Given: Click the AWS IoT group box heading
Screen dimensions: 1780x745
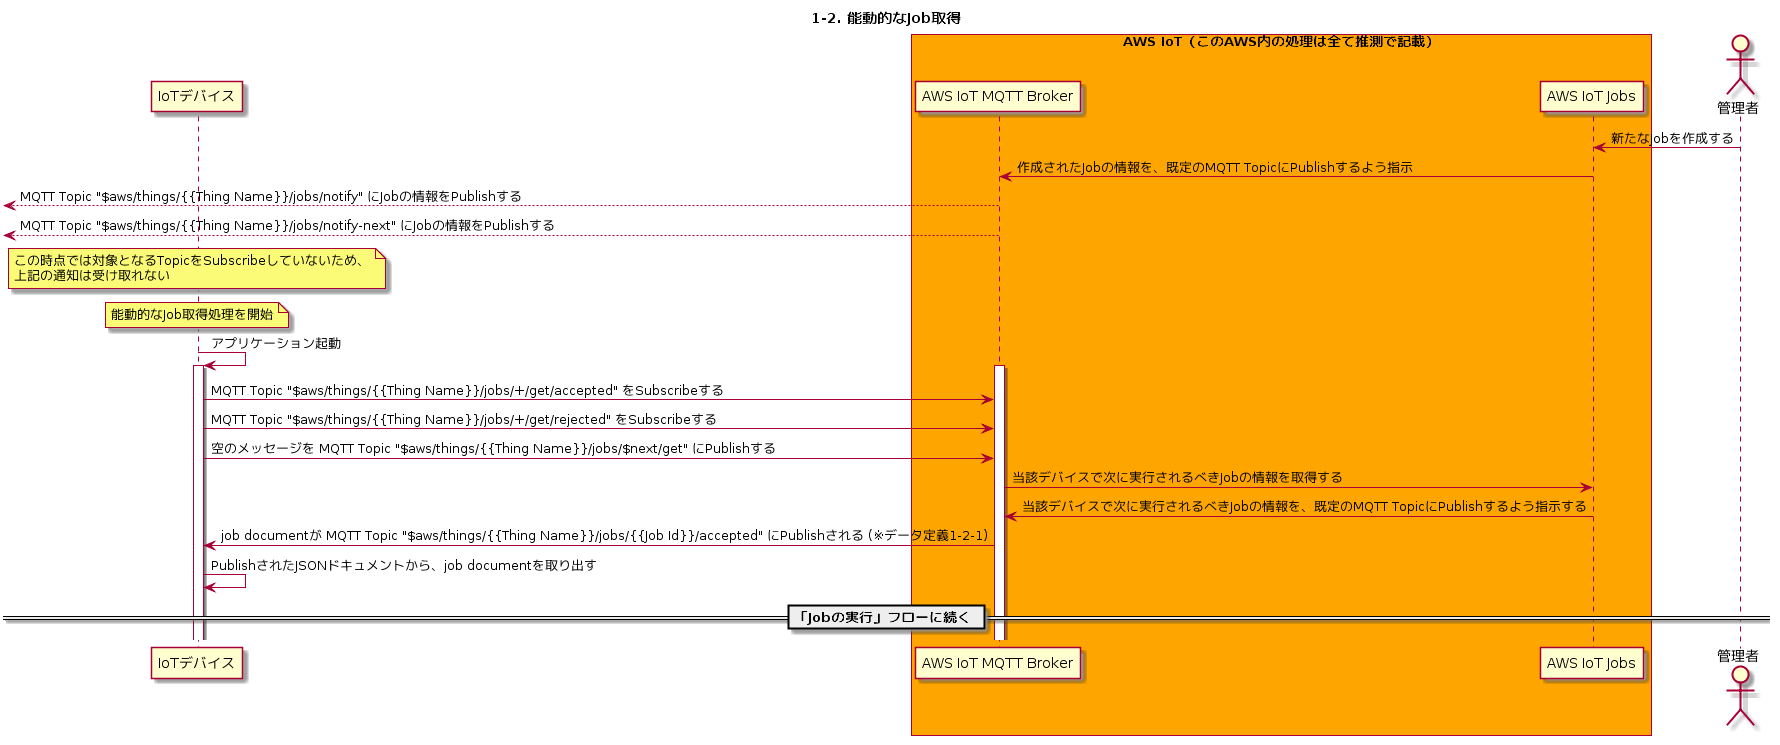Looking at the screenshot, I should pos(1278,42).
